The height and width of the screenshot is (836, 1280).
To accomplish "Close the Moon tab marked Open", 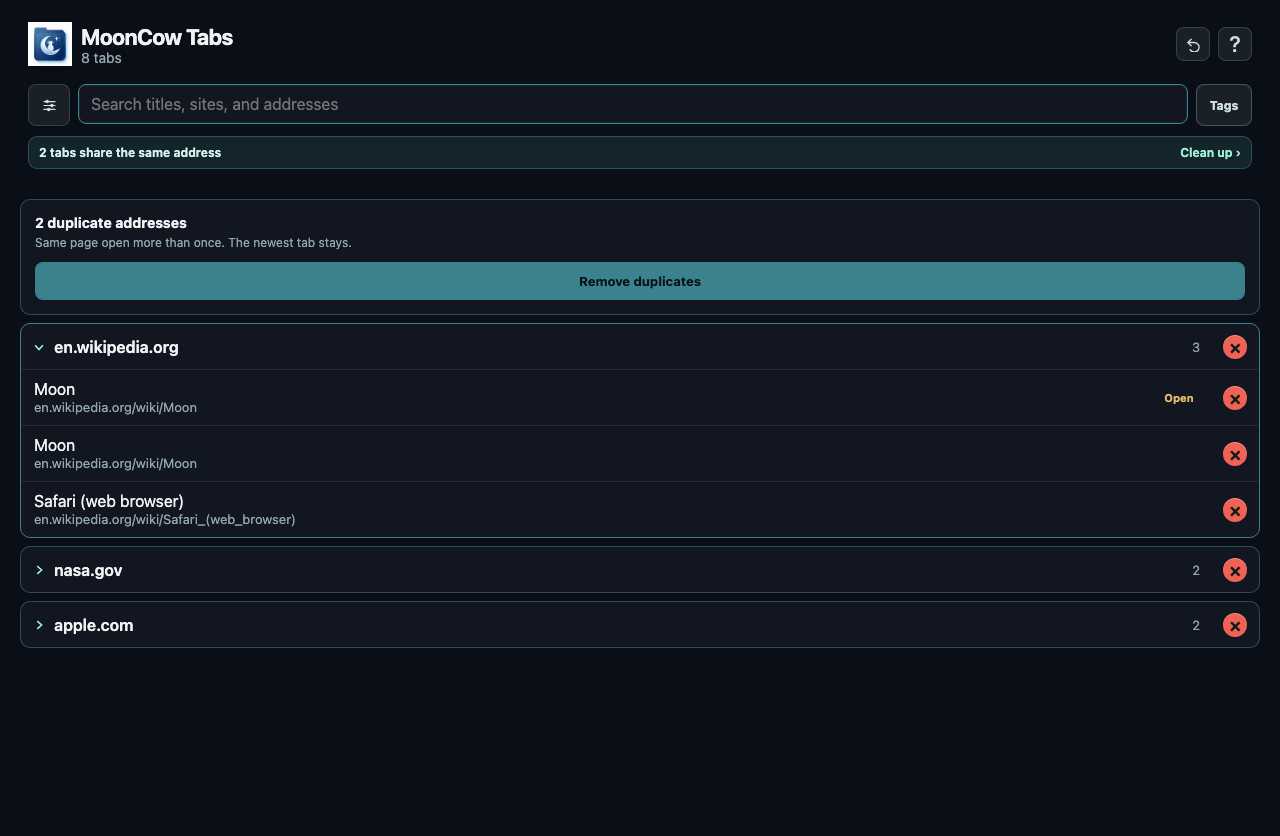I will (1235, 398).
